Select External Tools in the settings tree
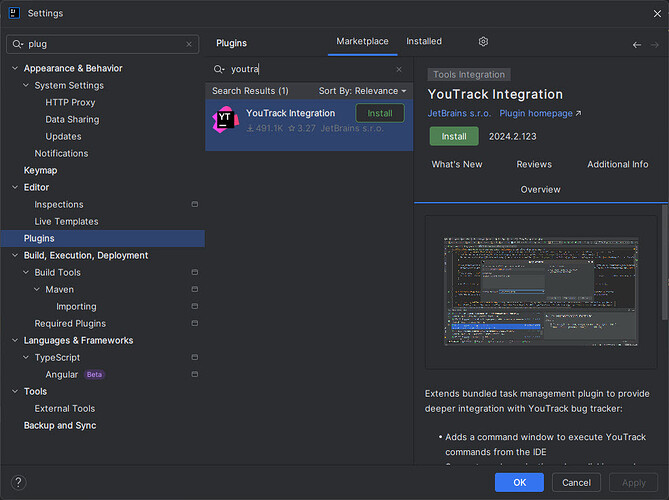This screenshot has height=500, width=669. (64, 408)
